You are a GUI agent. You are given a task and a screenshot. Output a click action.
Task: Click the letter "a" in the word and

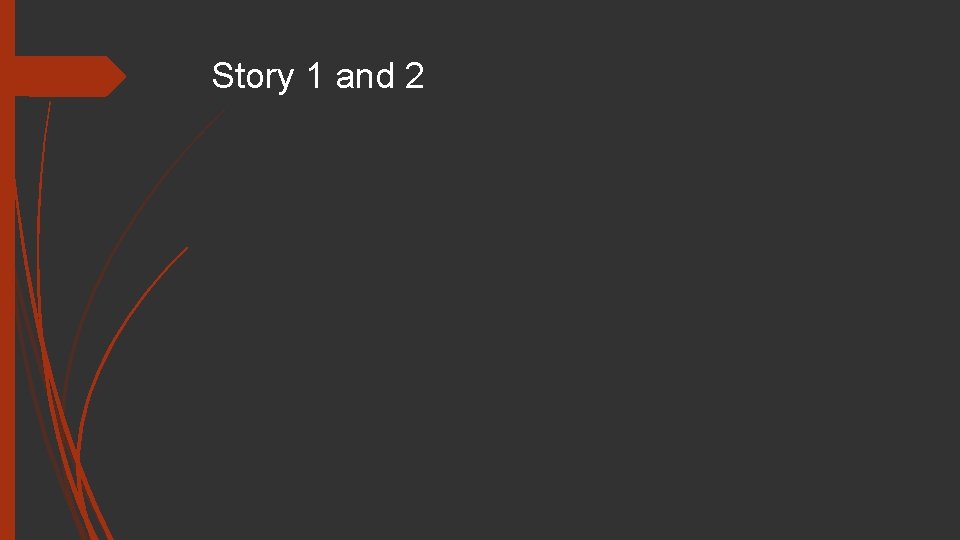point(345,77)
